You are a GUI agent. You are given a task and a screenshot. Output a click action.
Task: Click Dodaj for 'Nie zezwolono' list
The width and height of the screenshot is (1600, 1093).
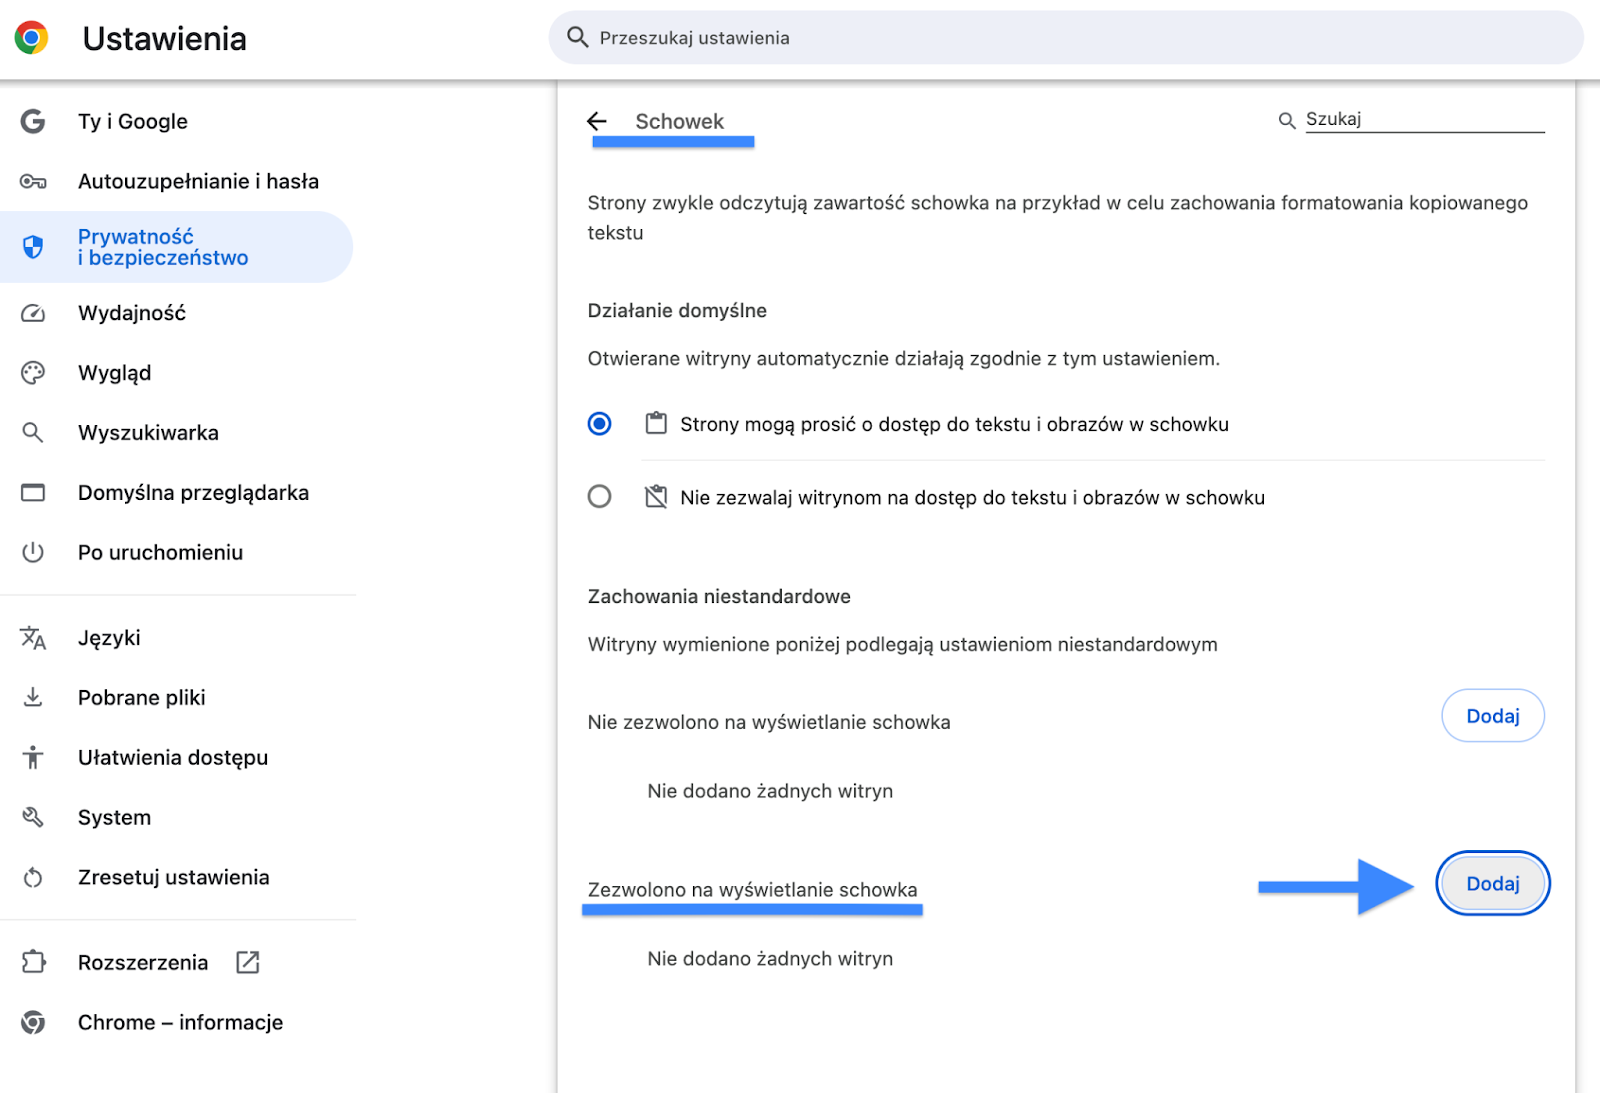tap(1493, 716)
